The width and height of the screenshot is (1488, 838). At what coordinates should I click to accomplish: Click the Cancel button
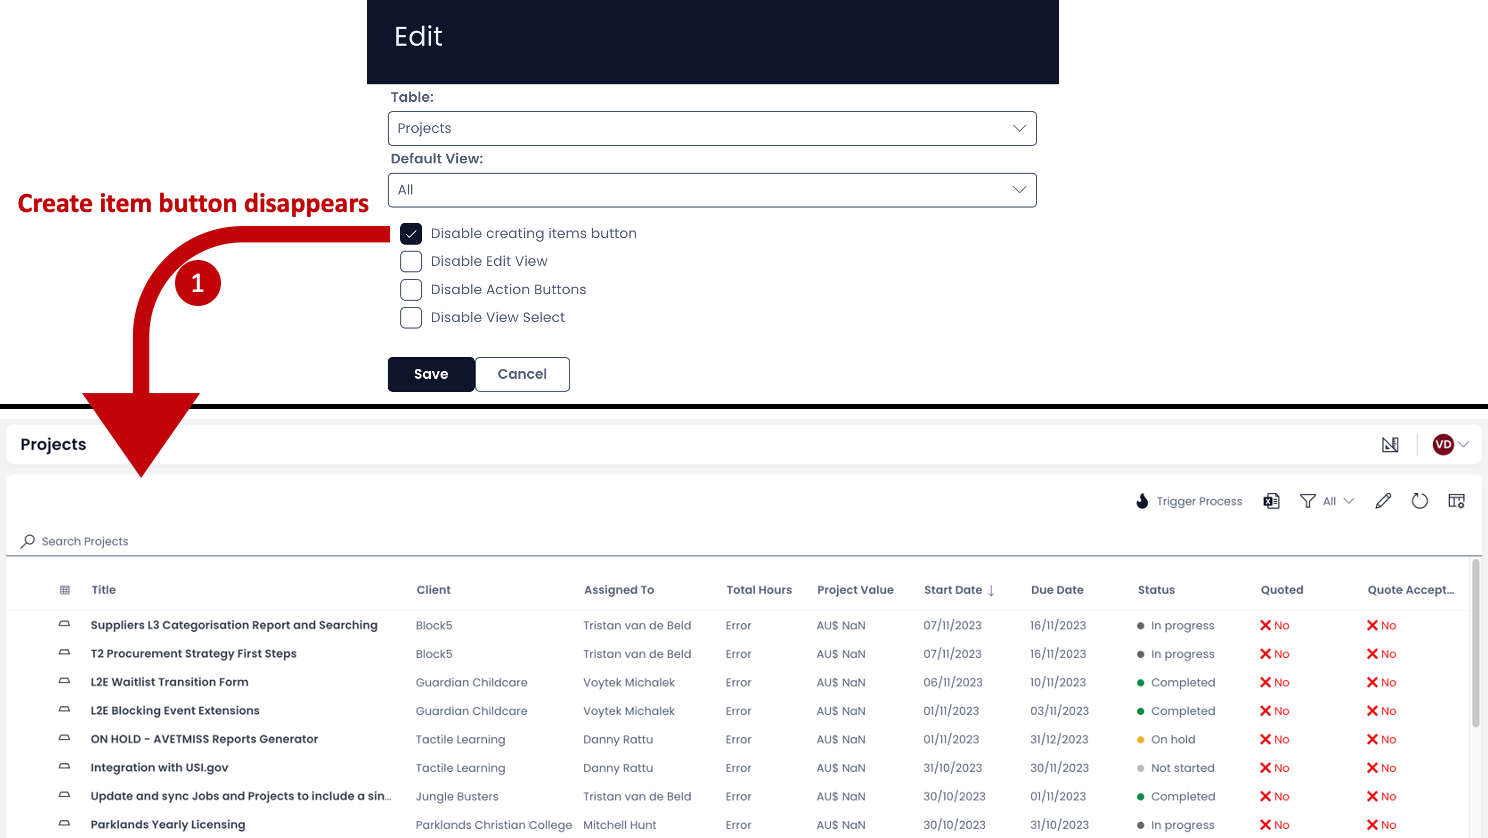pyautogui.click(x=522, y=374)
